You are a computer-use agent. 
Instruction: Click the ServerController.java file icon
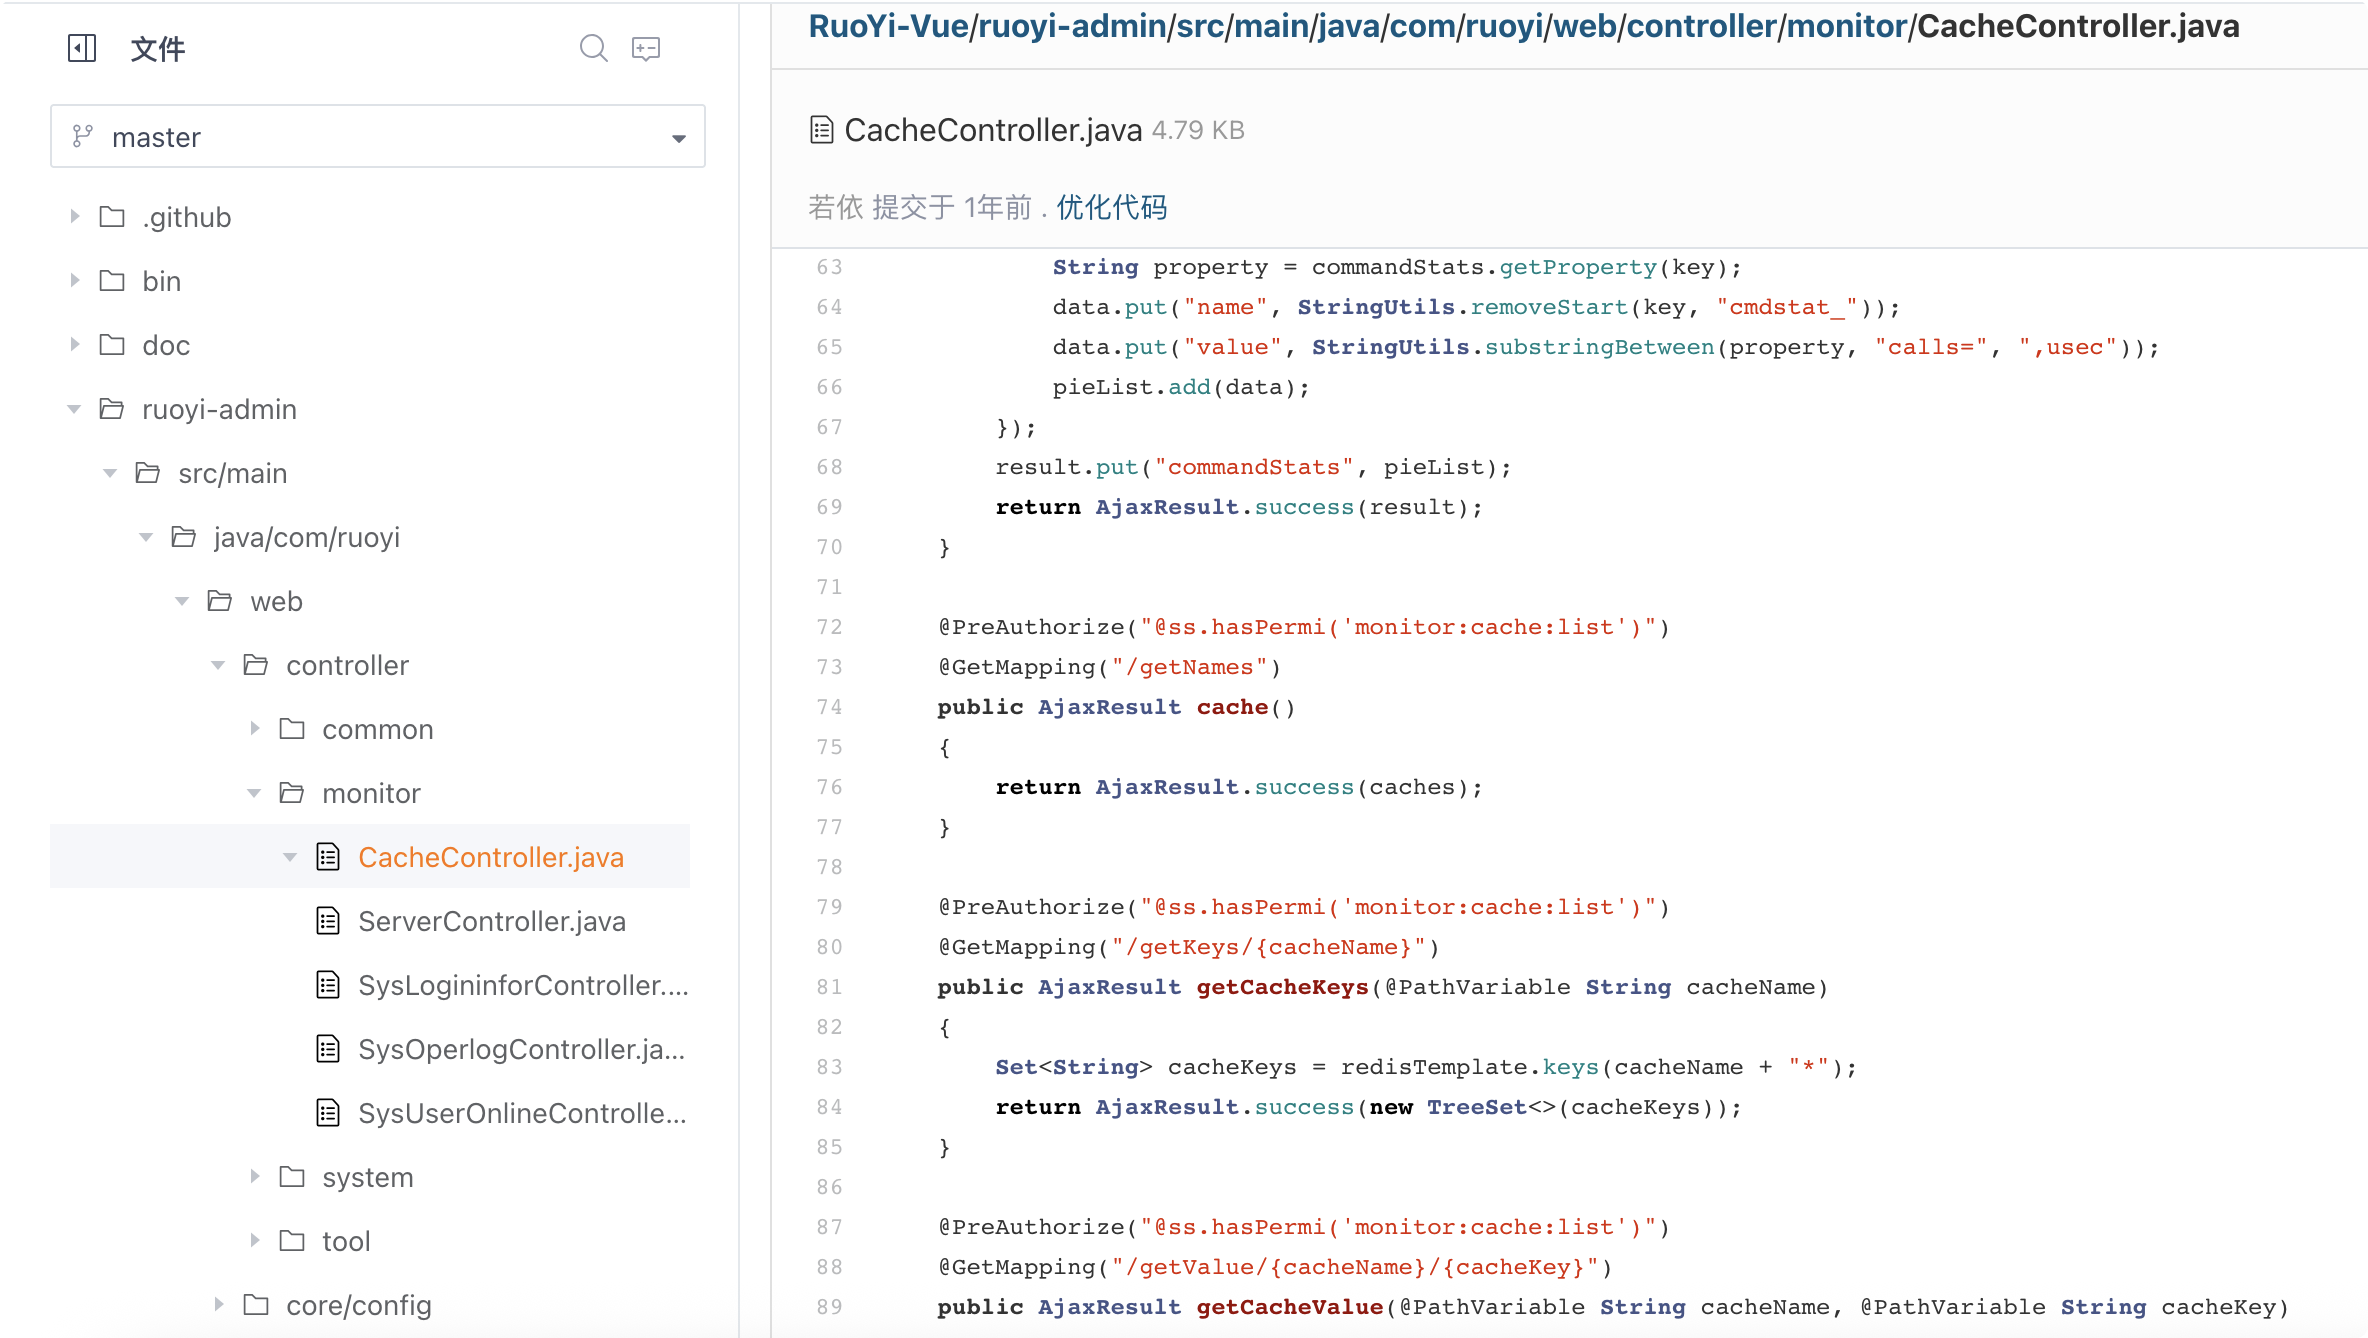(328, 921)
